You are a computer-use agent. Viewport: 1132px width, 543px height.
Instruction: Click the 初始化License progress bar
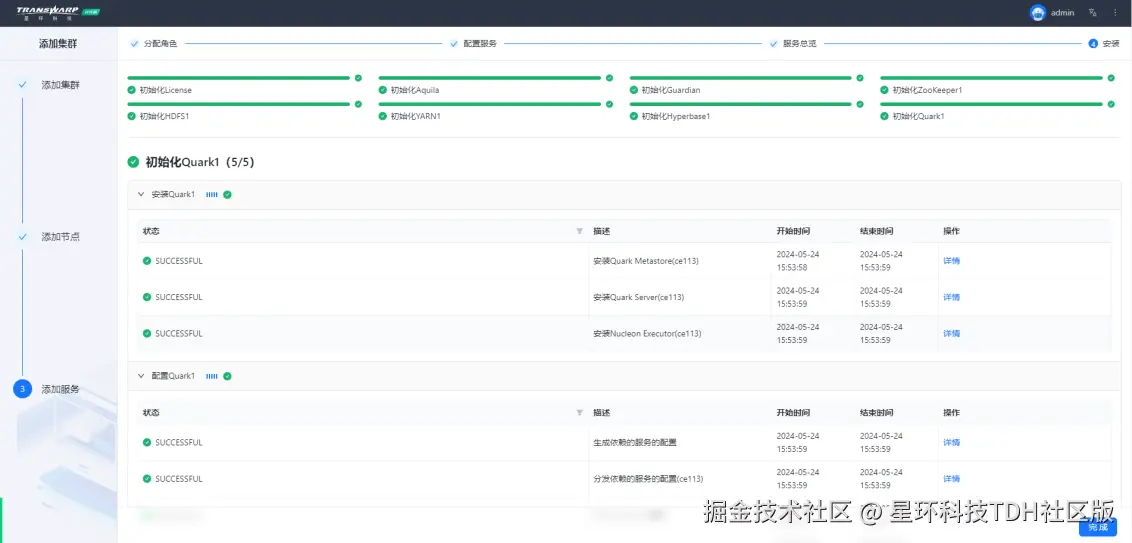click(x=238, y=78)
